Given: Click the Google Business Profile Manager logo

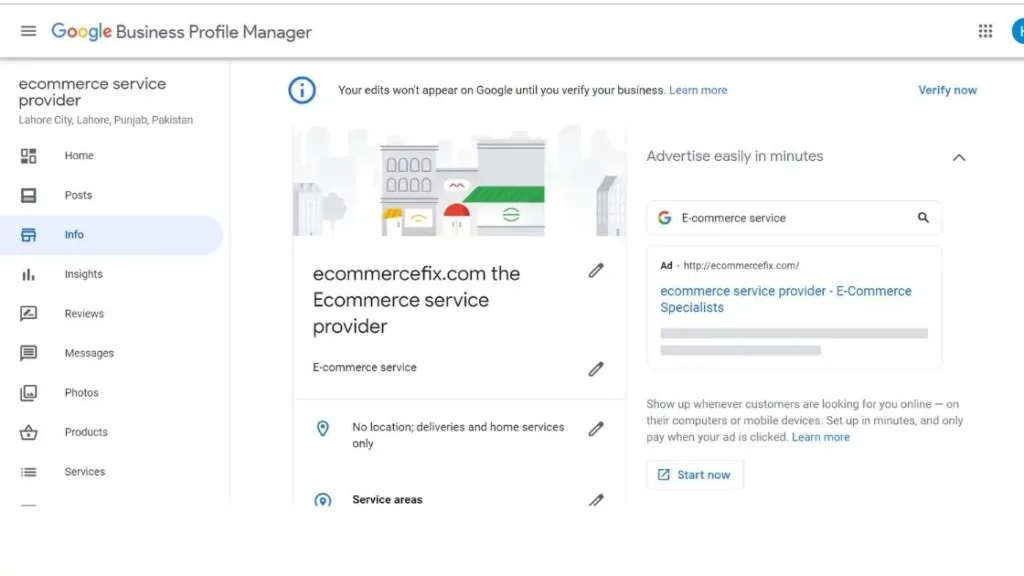Looking at the screenshot, I should [181, 31].
